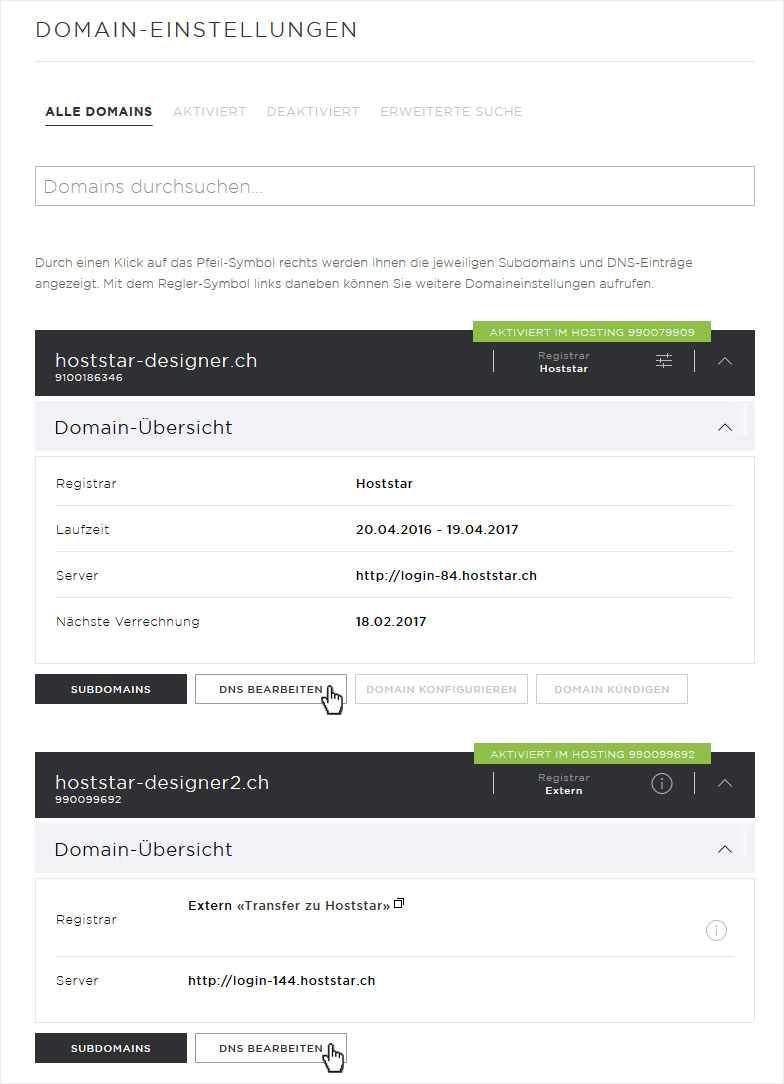This screenshot has width=784, height=1084.
Task: Click Domains durchsuchen search field
Action: click(395, 186)
